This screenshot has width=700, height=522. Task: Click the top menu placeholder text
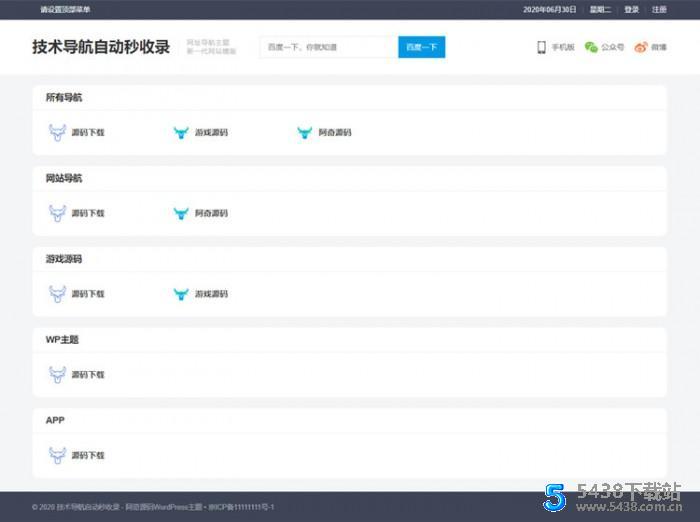click(x=65, y=9)
